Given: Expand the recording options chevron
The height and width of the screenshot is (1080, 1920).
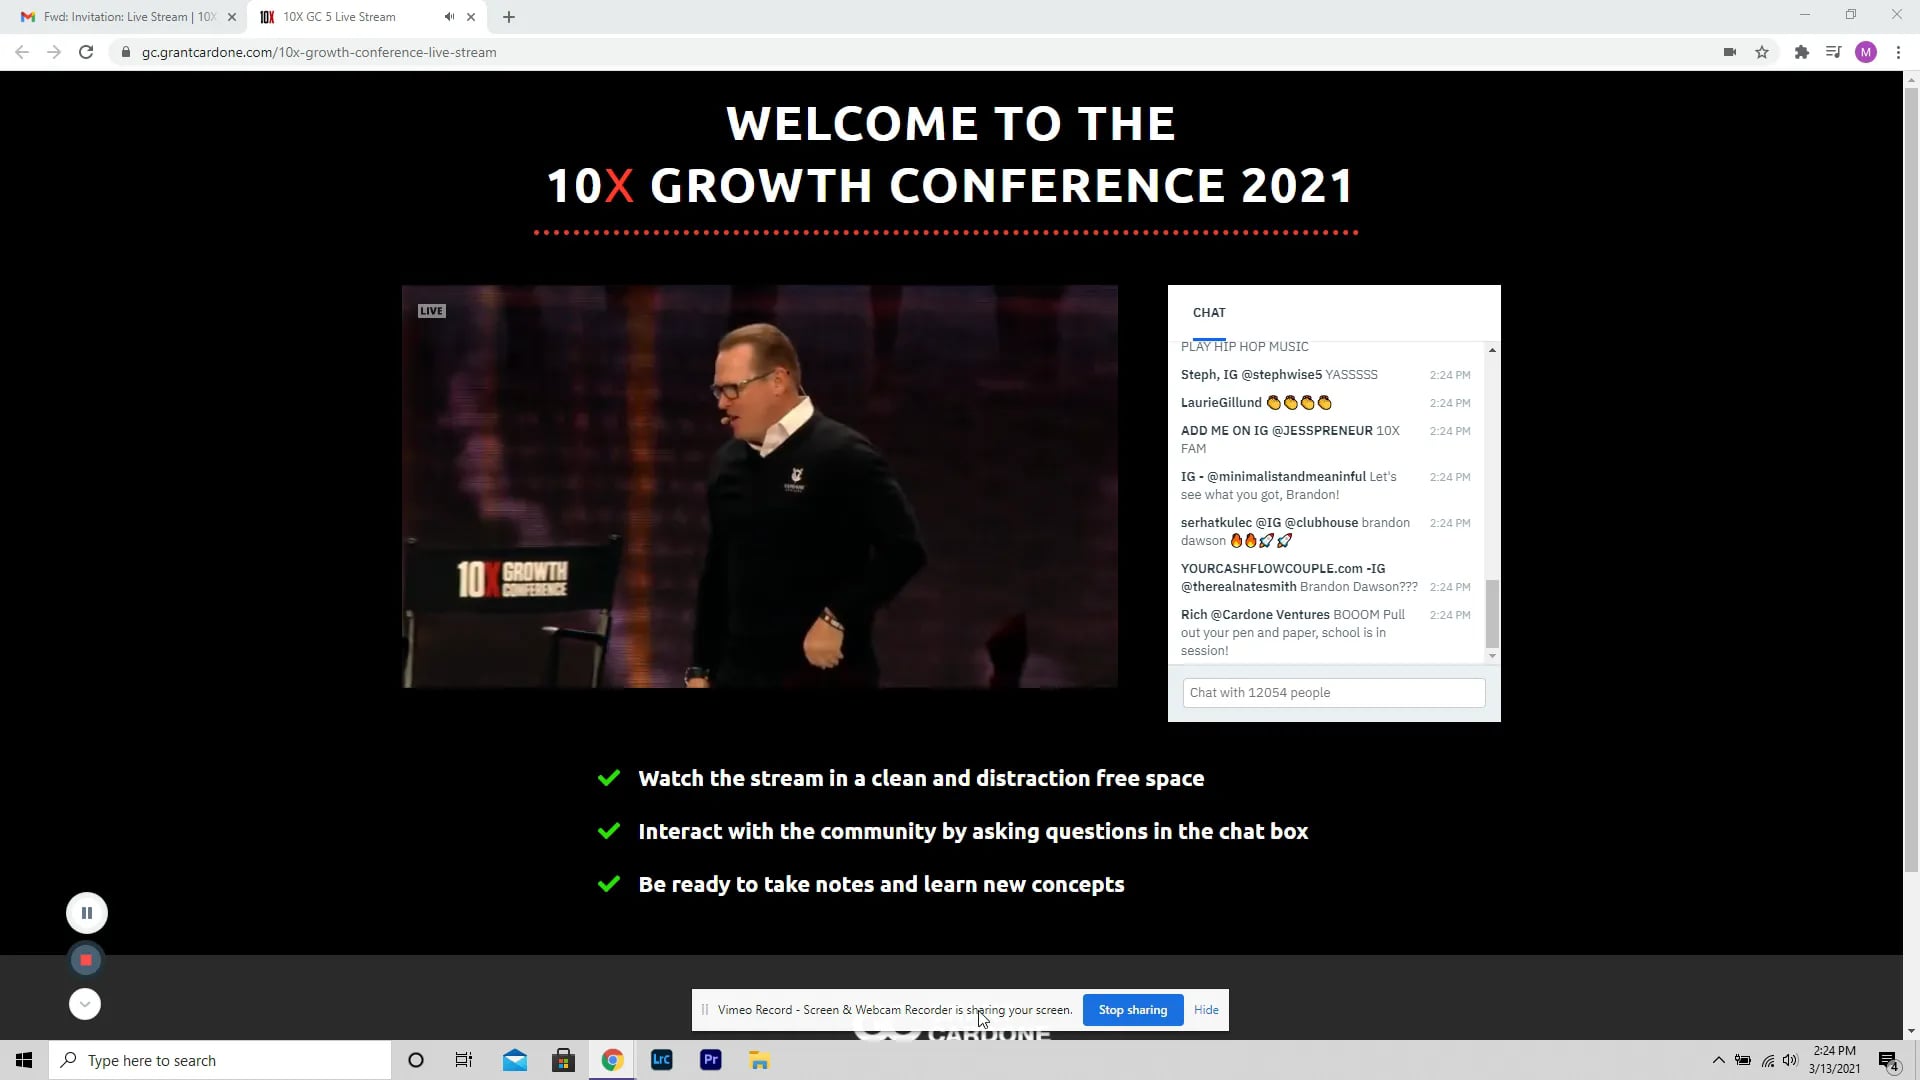Looking at the screenshot, I should pyautogui.click(x=84, y=1003).
